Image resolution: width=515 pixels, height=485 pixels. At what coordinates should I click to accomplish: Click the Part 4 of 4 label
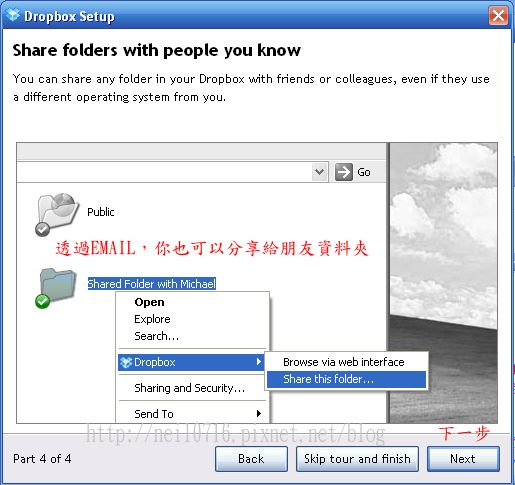click(42, 459)
